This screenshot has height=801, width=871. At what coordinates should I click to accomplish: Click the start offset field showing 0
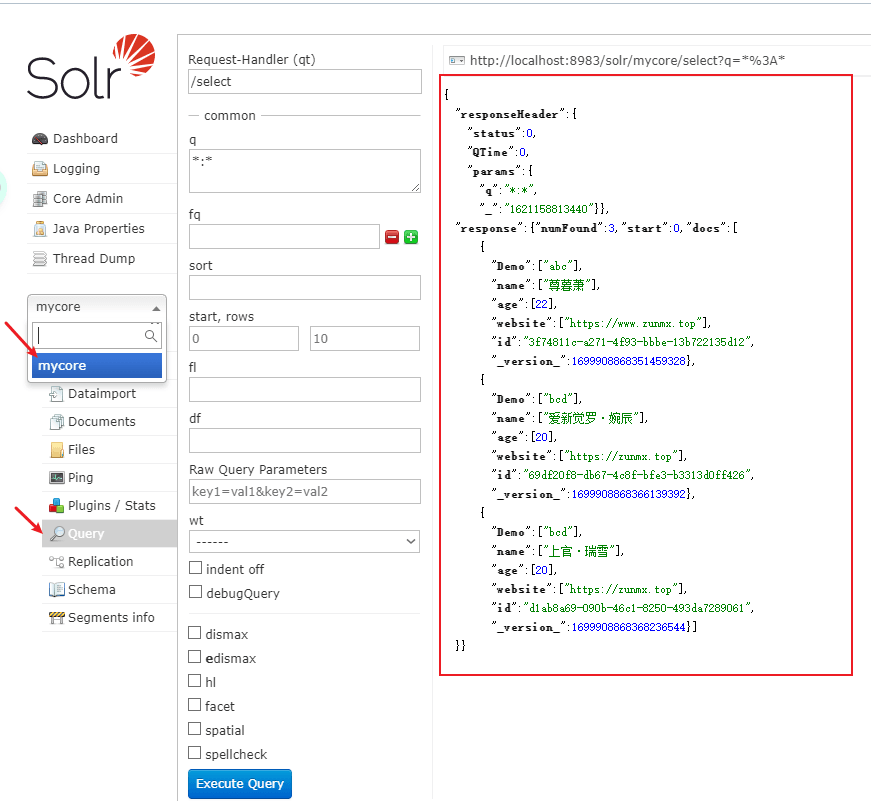(244, 339)
